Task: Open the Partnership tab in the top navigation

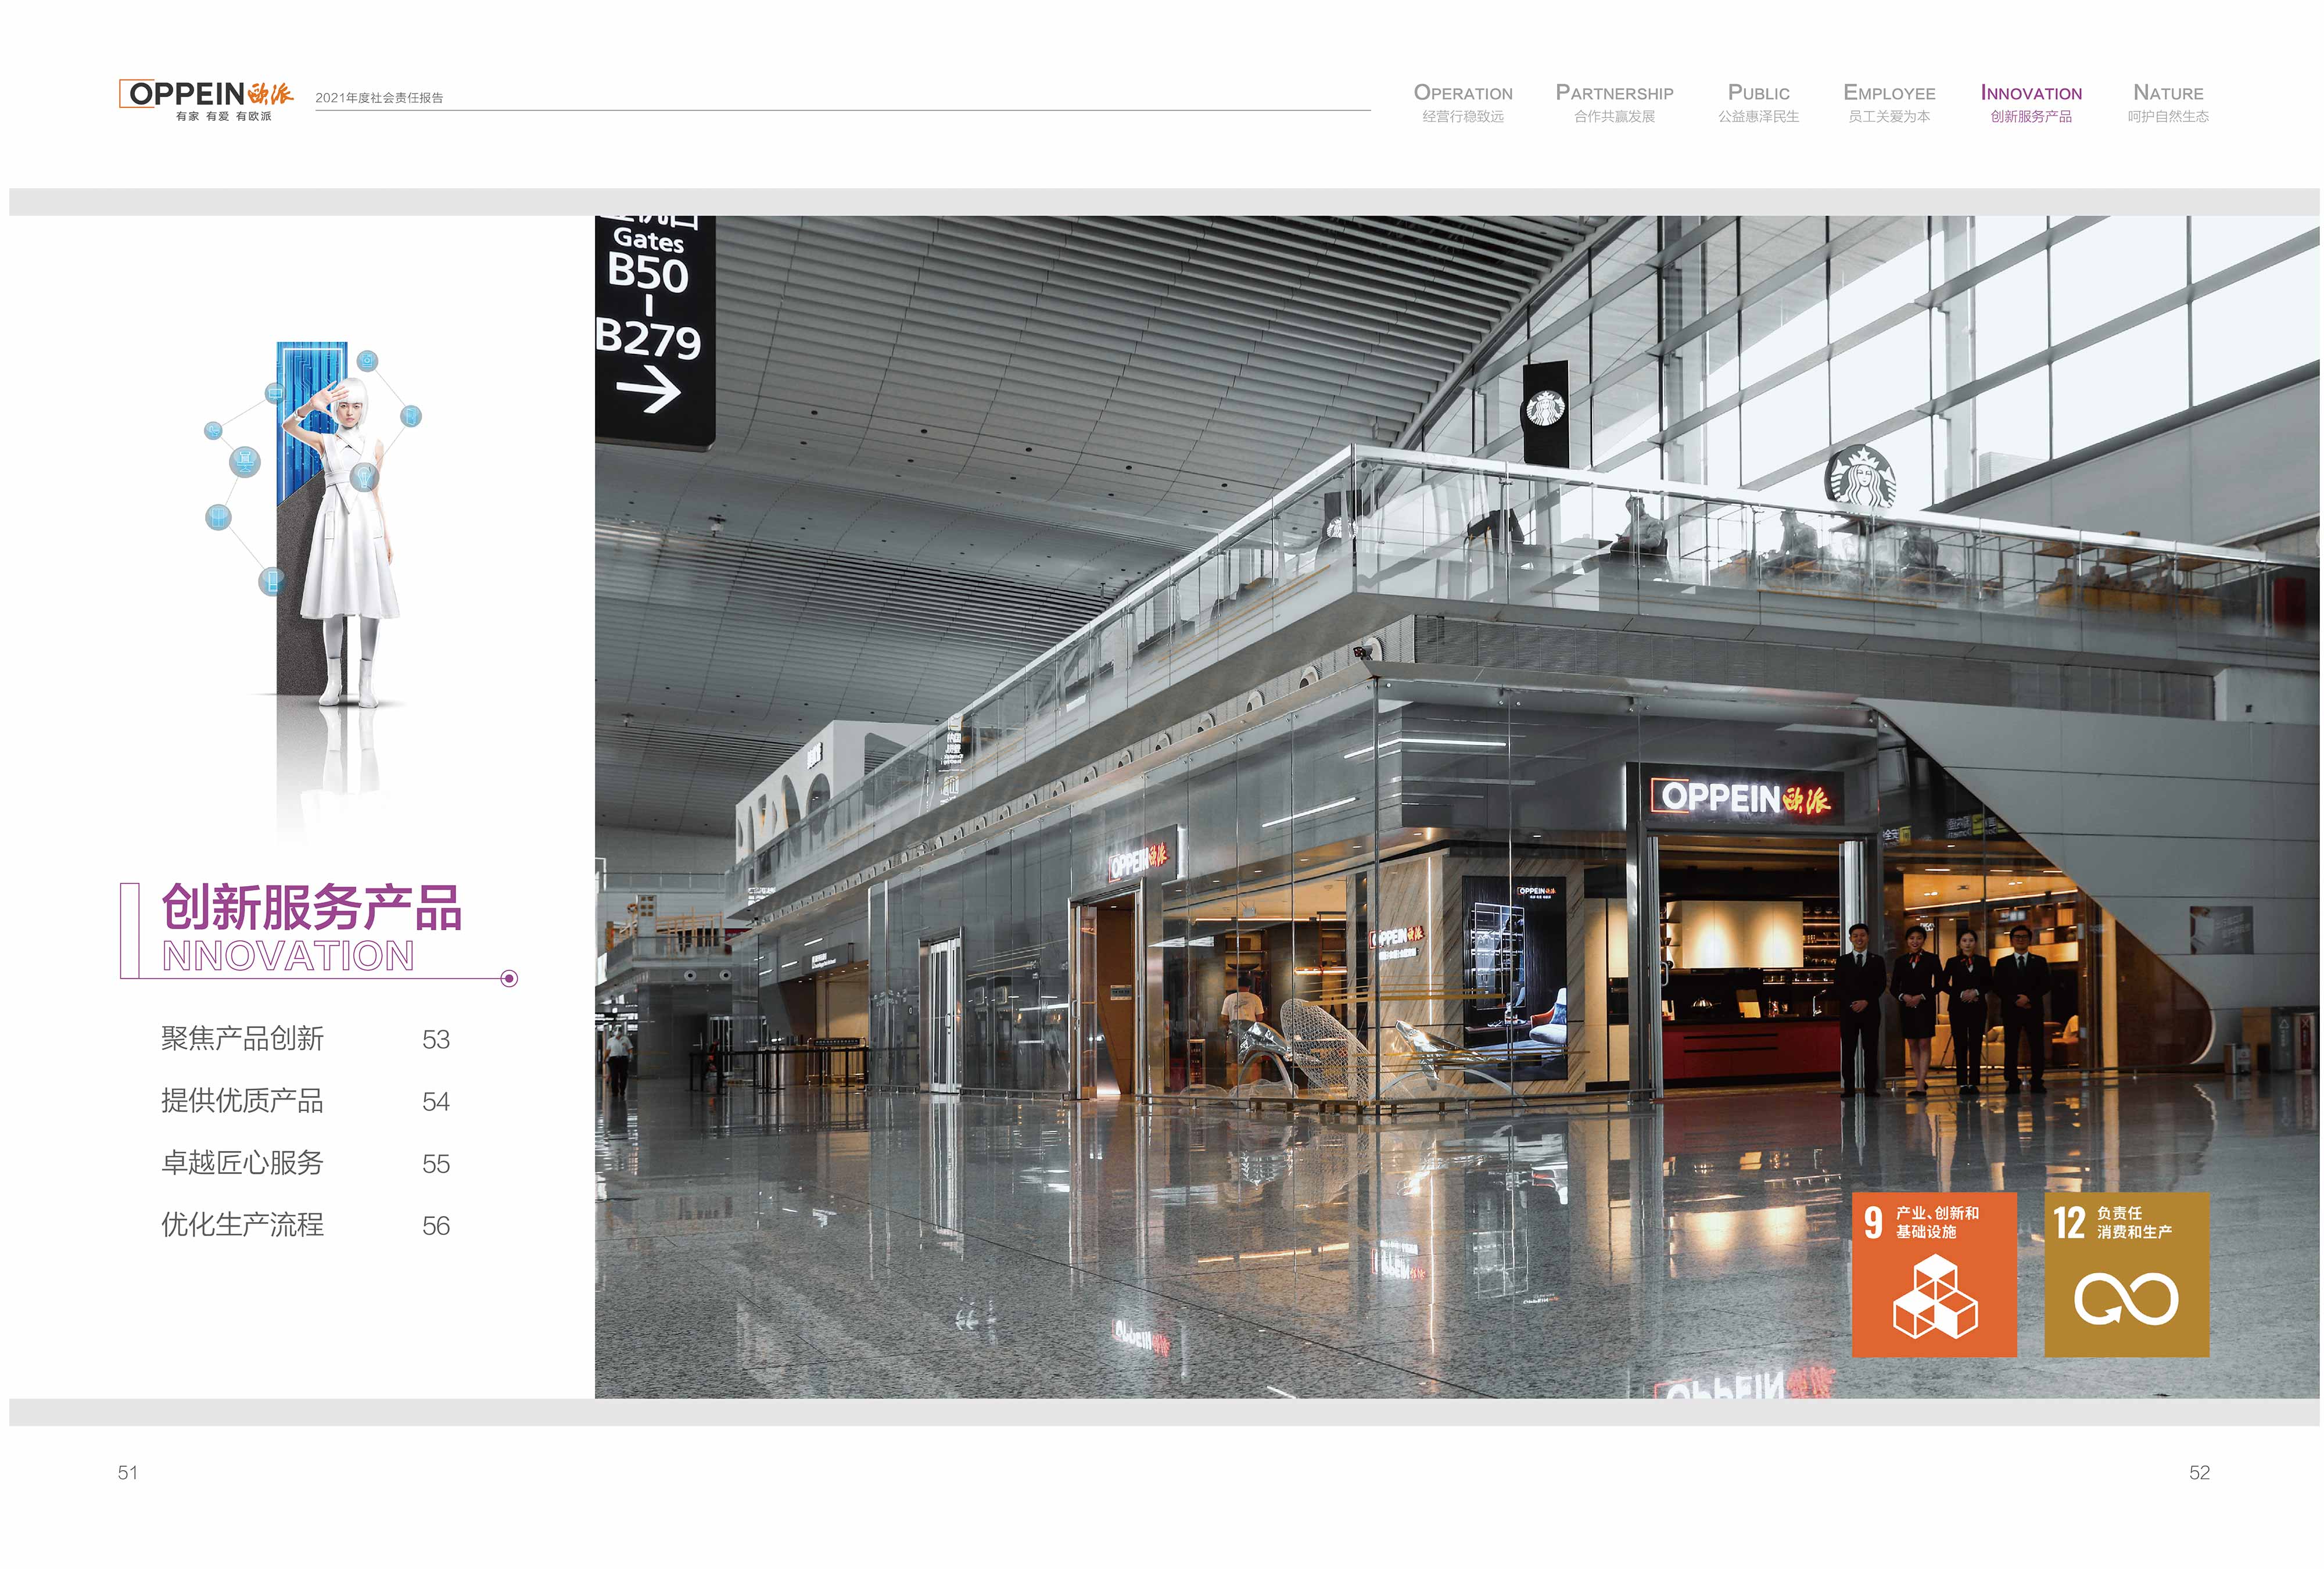Action: point(1614,103)
